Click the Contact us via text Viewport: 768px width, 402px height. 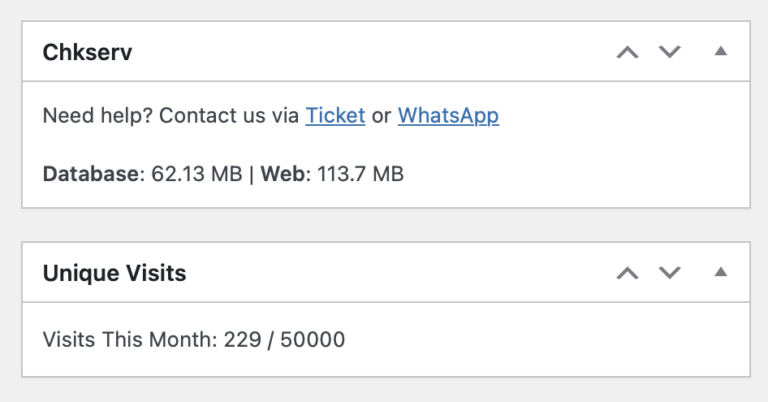[229, 115]
